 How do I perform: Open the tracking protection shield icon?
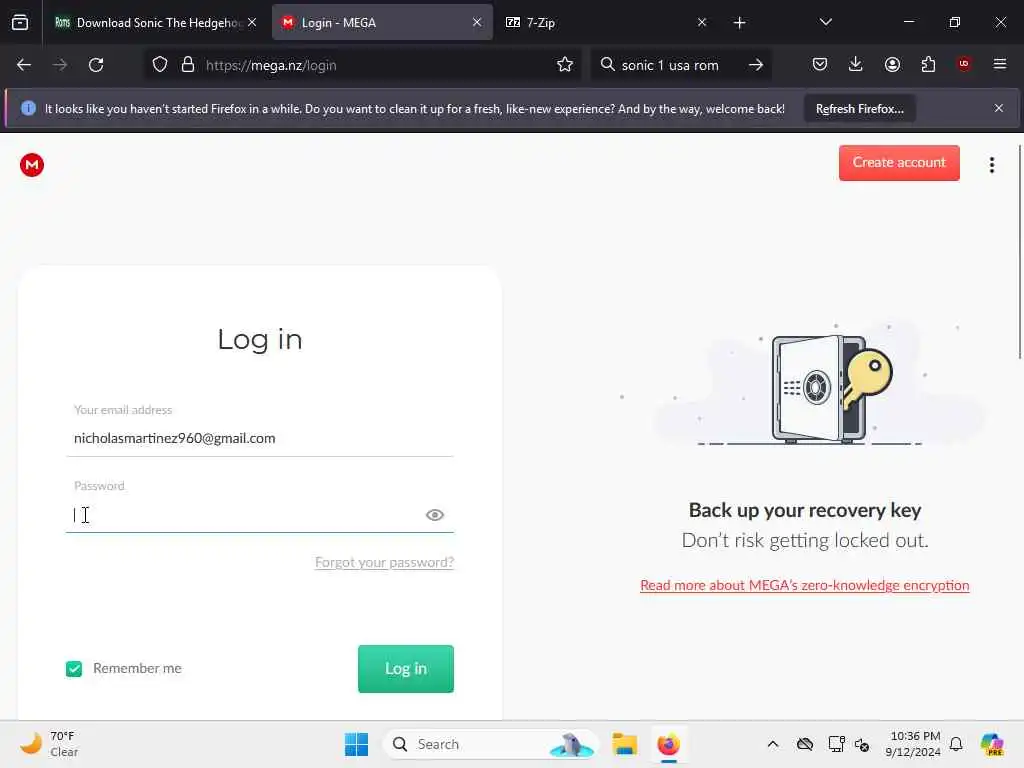(x=159, y=65)
